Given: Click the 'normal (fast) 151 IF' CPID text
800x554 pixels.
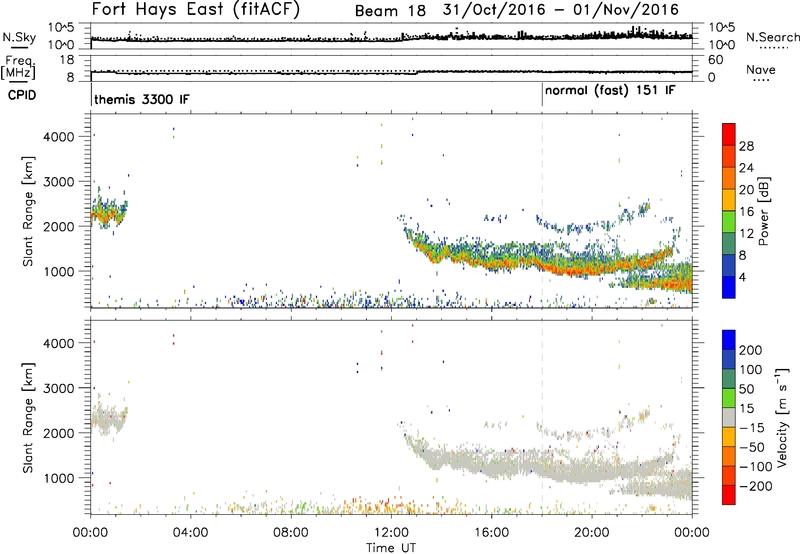Looking at the screenshot, I should click(x=610, y=91).
